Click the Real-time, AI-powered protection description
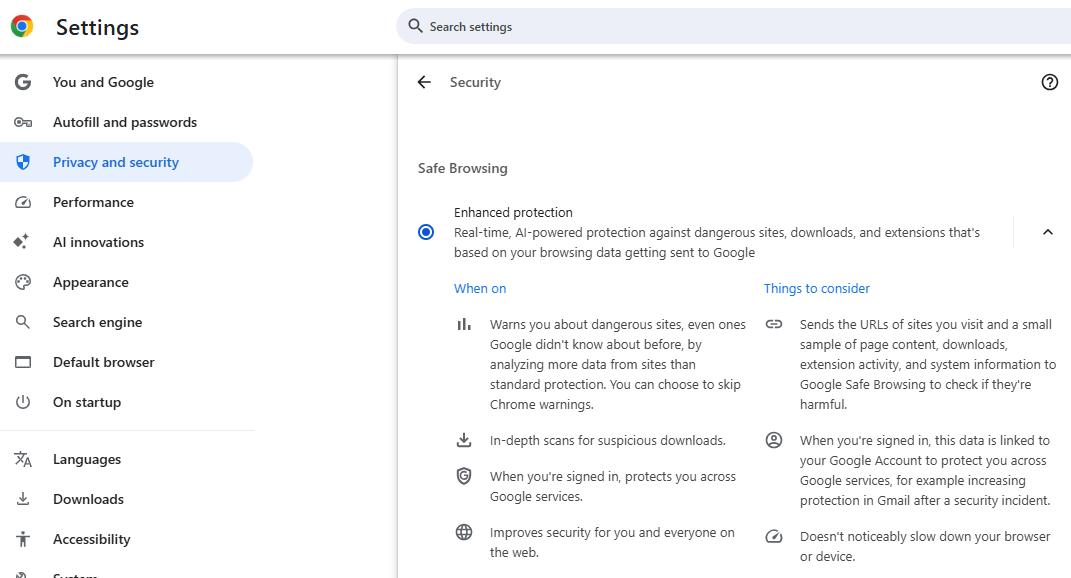This screenshot has width=1071, height=578. point(717,243)
